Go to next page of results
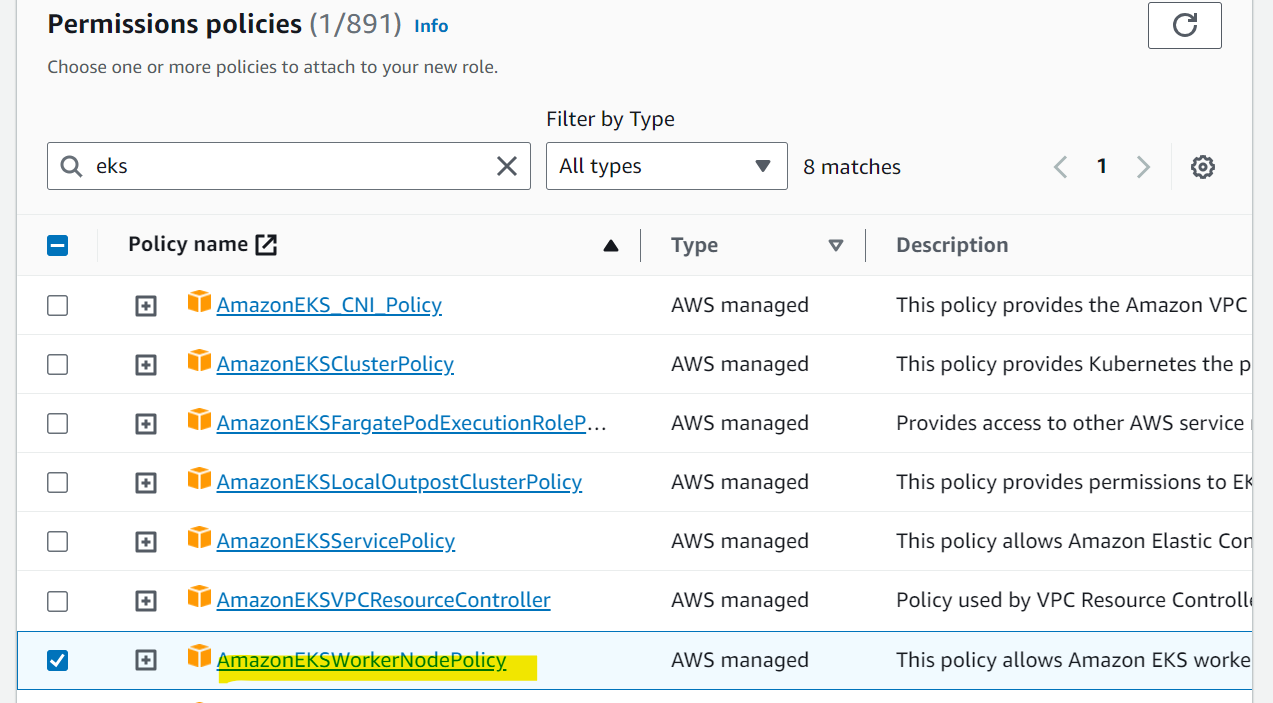 (1143, 167)
